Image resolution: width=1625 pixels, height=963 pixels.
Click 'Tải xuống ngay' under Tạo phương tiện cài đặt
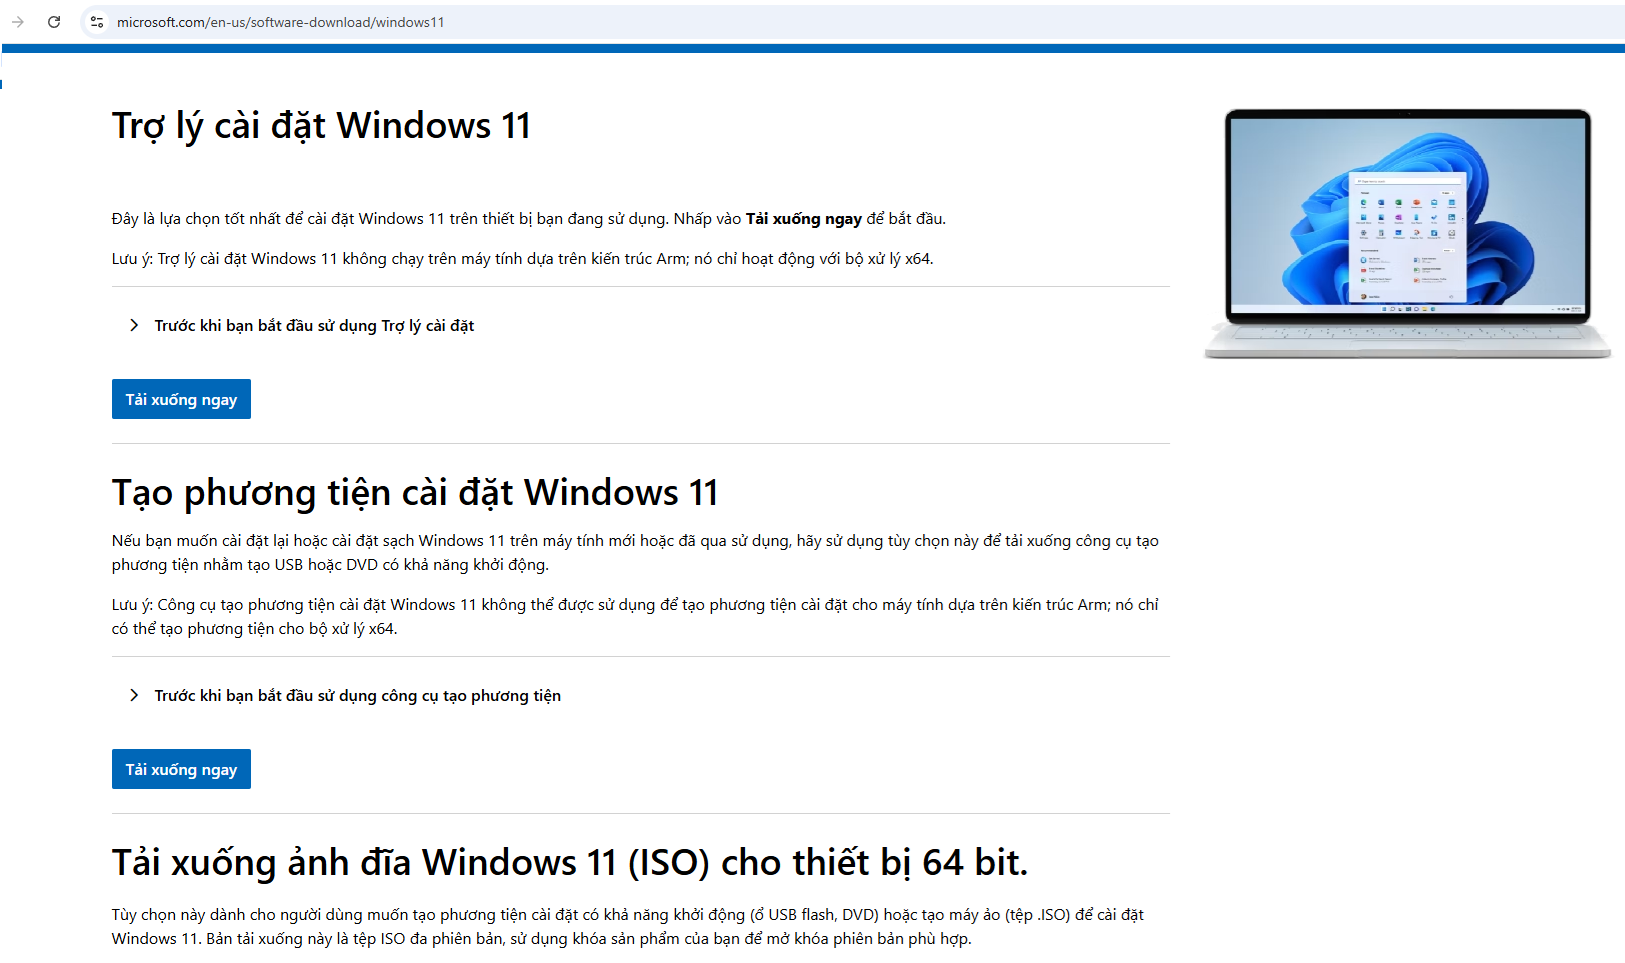click(x=181, y=769)
